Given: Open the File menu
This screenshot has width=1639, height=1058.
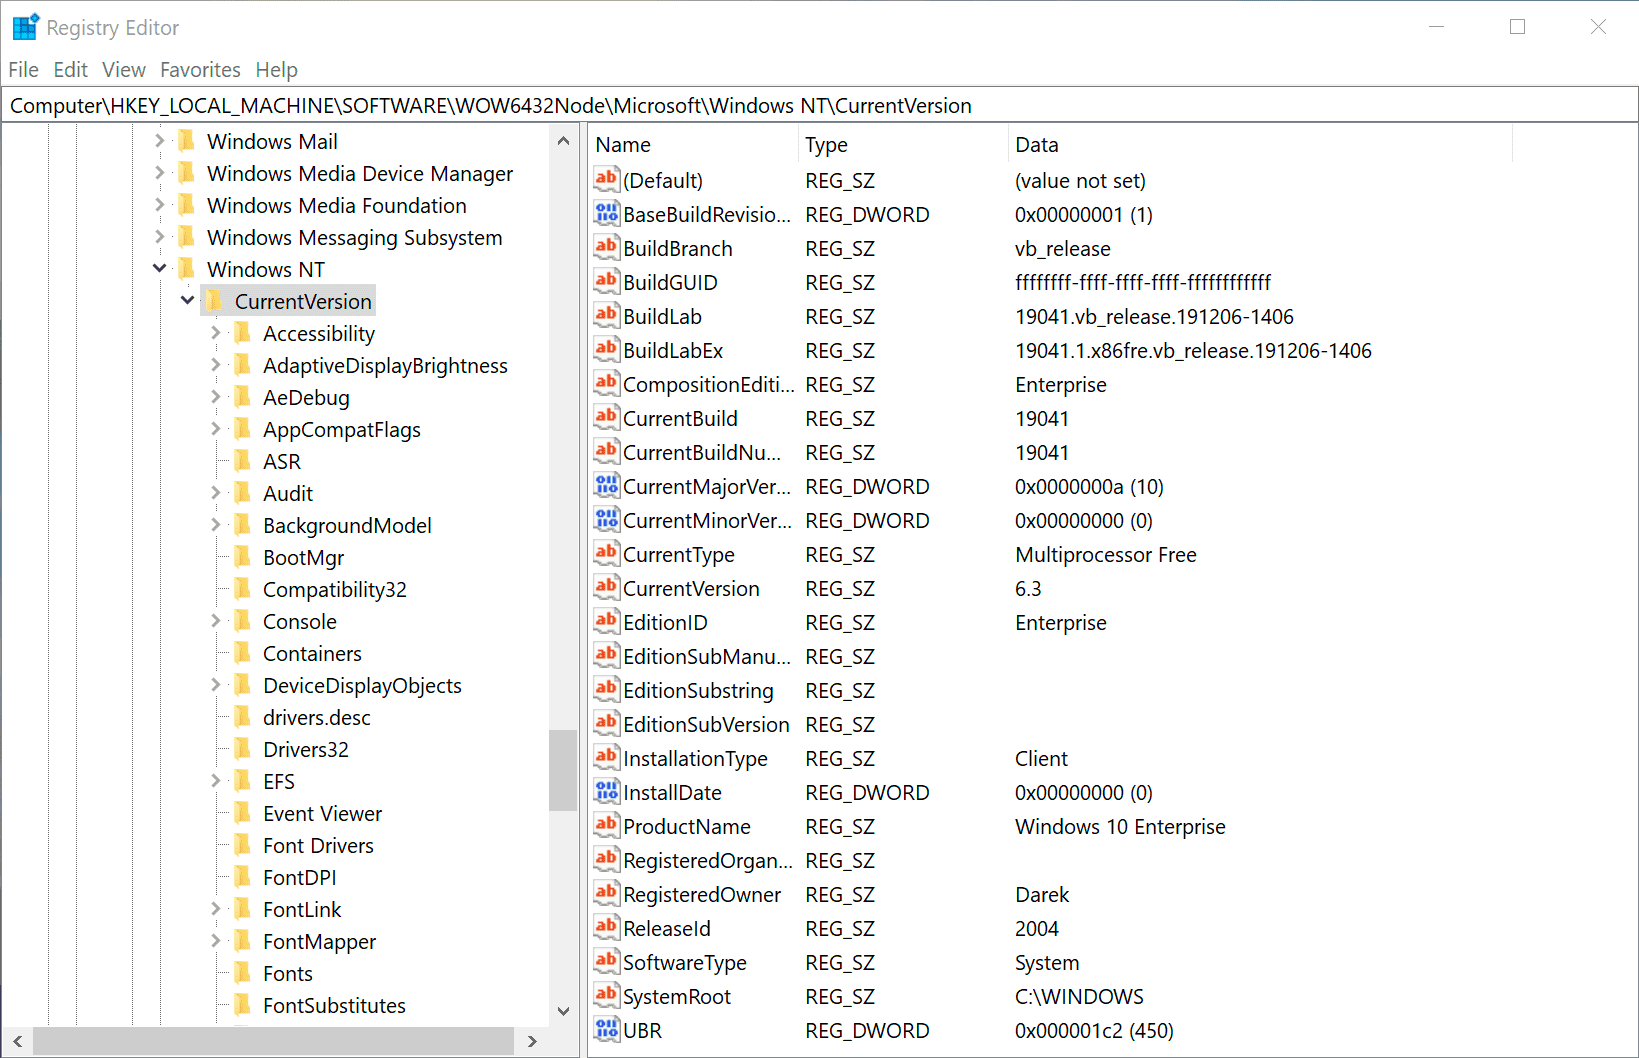Looking at the screenshot, I should pyautogui.click(x=24, y=70).
